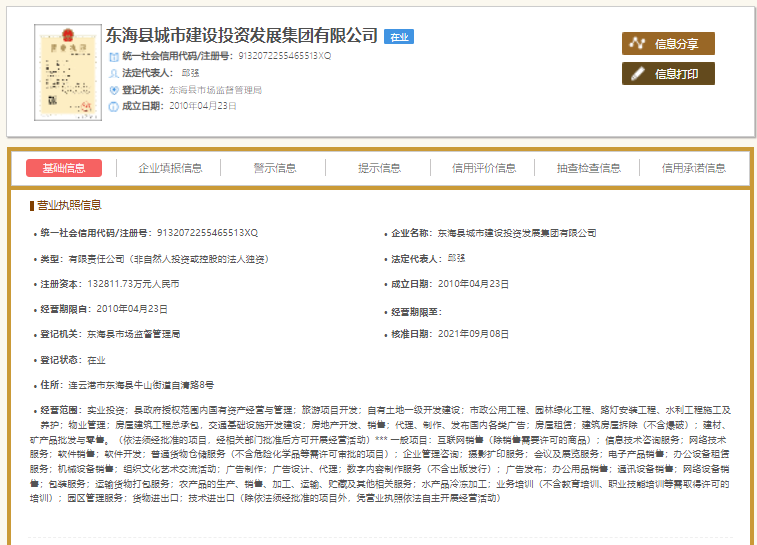Image resolution: width=757 pixels, height=545 pixels.
Task: Open the 抽查检查信息 tab
Action: 589,168
